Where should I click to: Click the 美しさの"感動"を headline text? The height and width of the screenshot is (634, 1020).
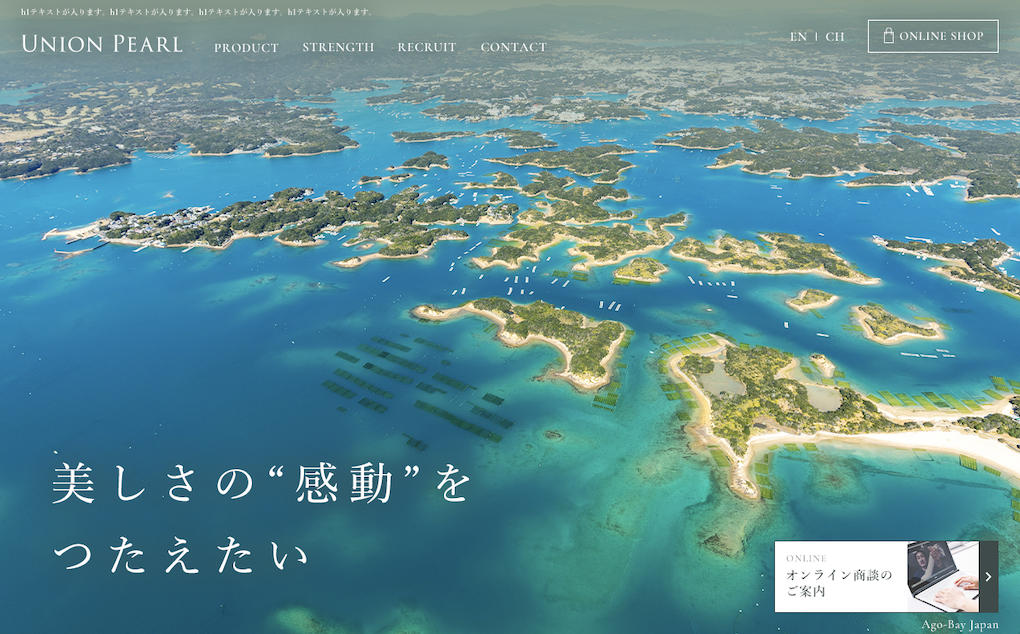tap(262, 482)
